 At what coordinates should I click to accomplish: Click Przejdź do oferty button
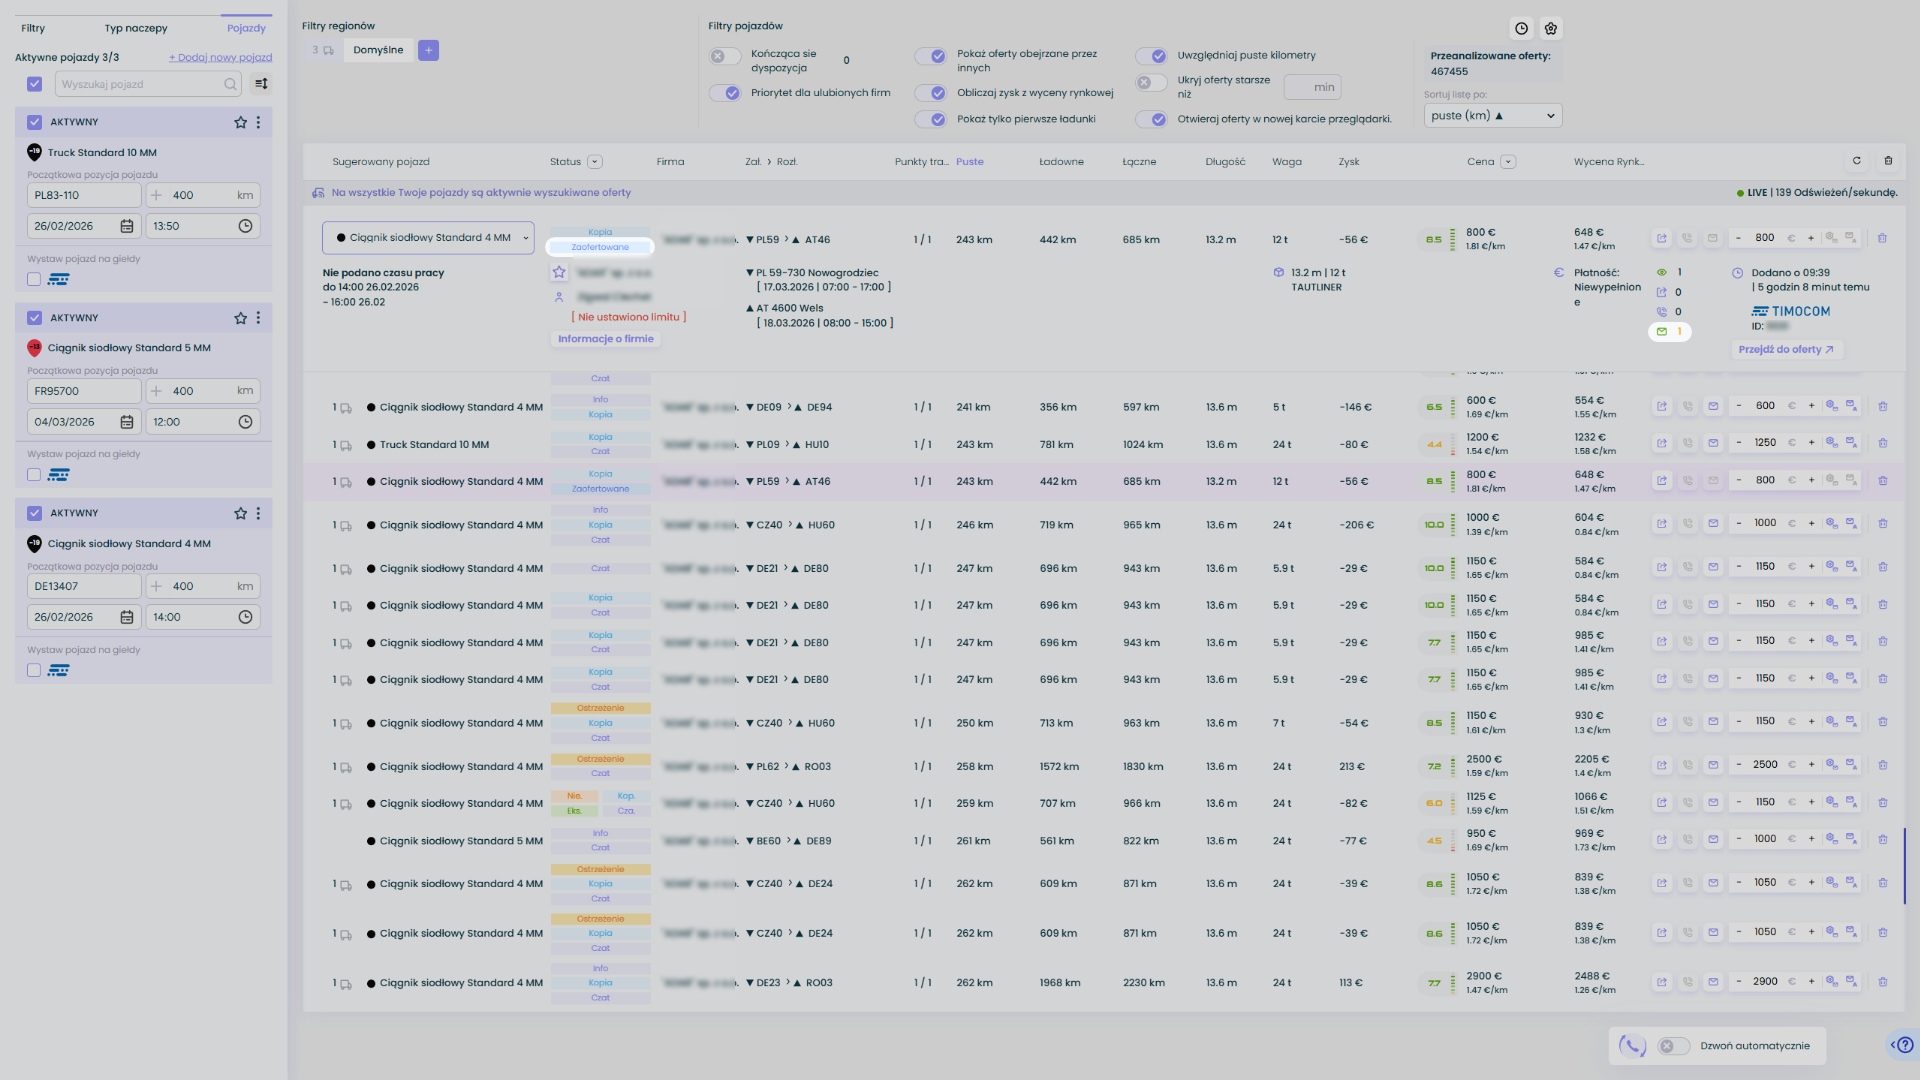[x=1786, y=350]
